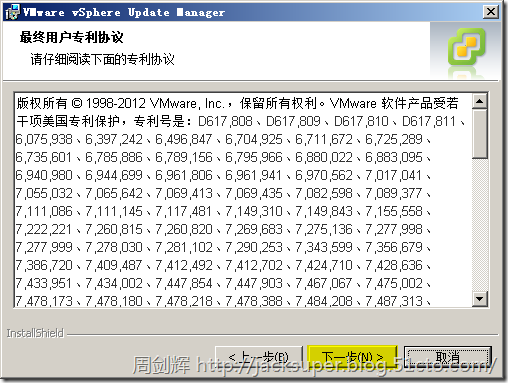
Task: Click the scrollbar up arrow in patent text
Action: coord(480,101)
